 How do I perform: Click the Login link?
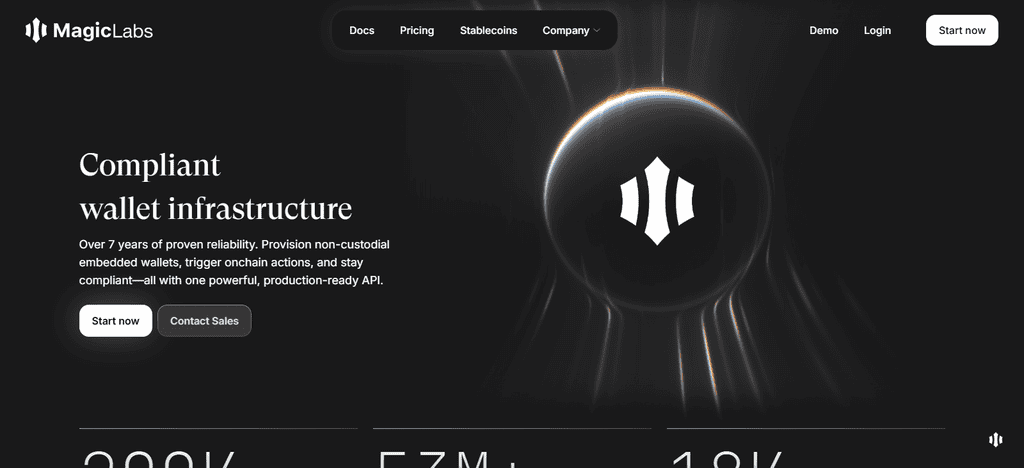pyautogui.click(x=877, y=31)
